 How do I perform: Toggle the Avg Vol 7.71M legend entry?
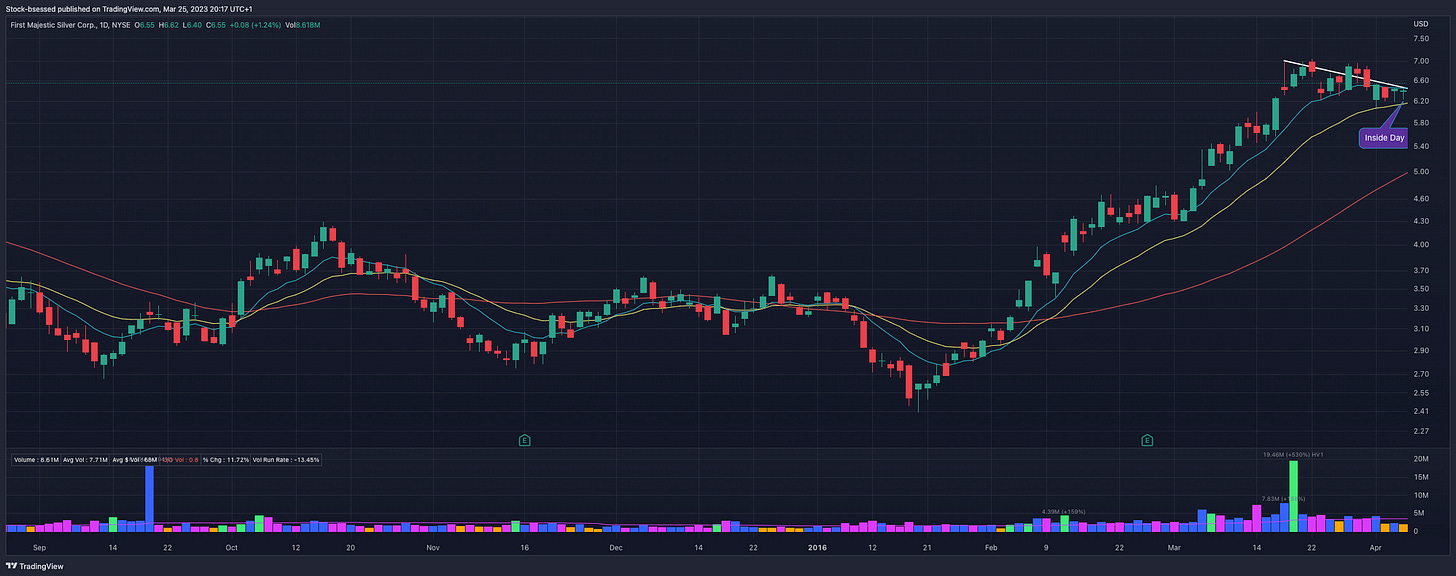[85, 459]
